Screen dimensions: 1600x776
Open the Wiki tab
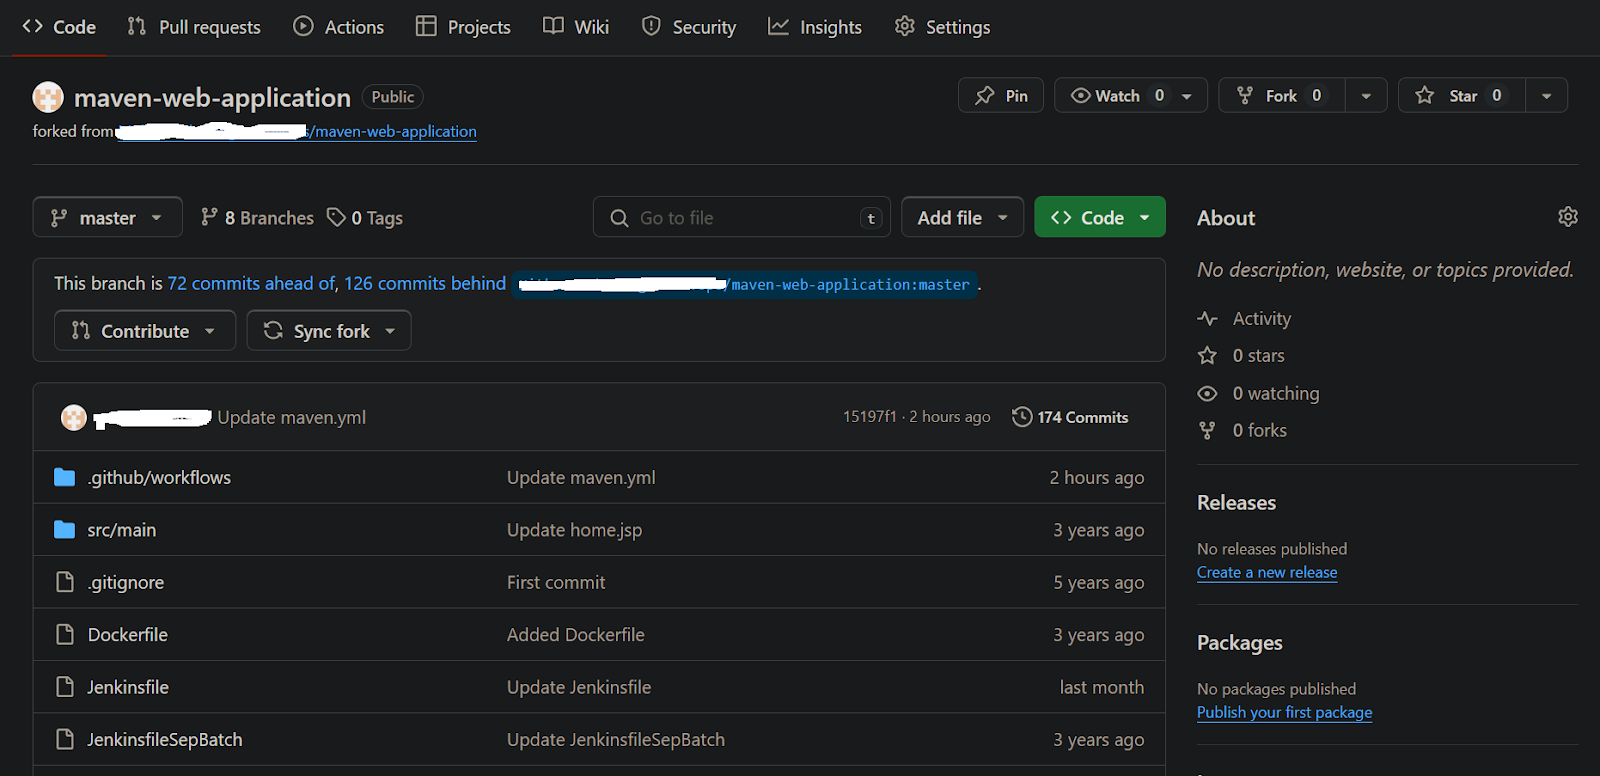tap(576, 27)
